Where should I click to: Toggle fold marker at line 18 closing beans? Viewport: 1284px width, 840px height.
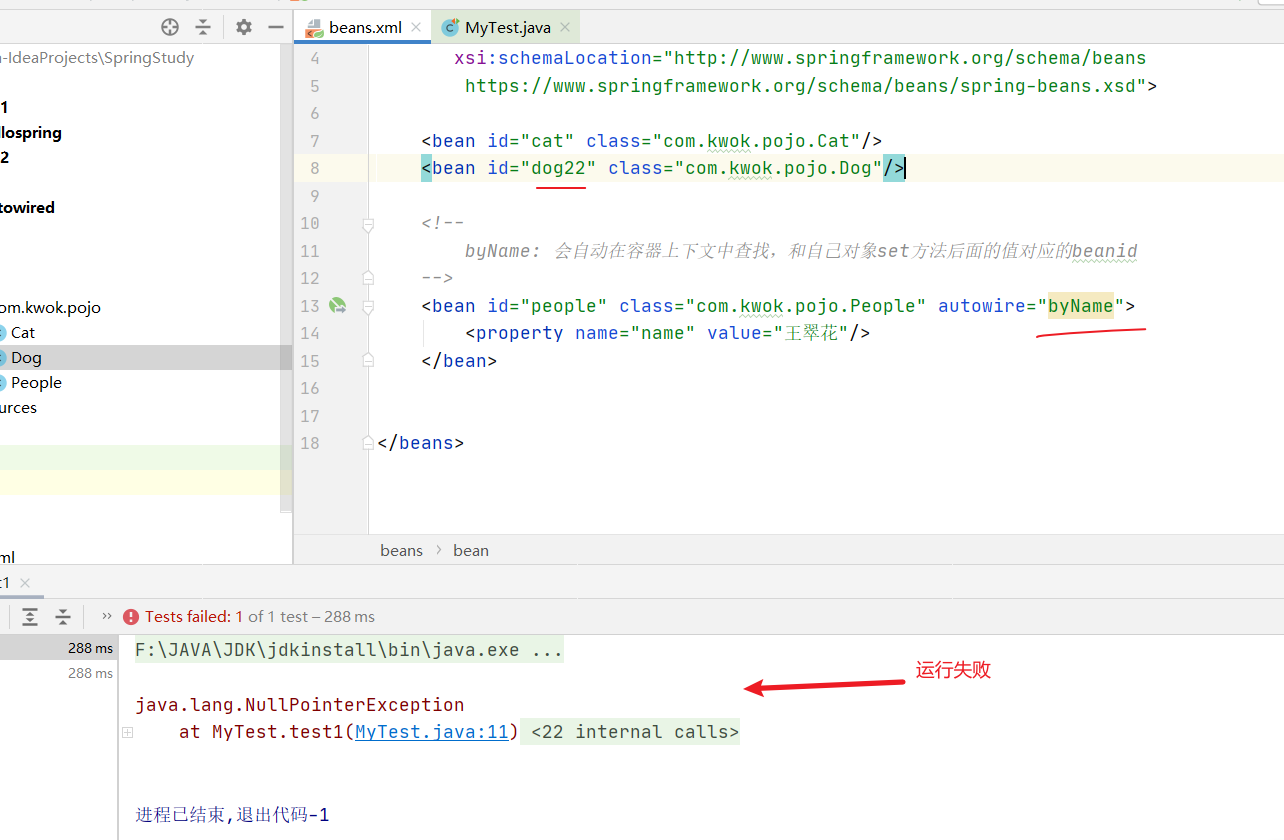[368, 443]
